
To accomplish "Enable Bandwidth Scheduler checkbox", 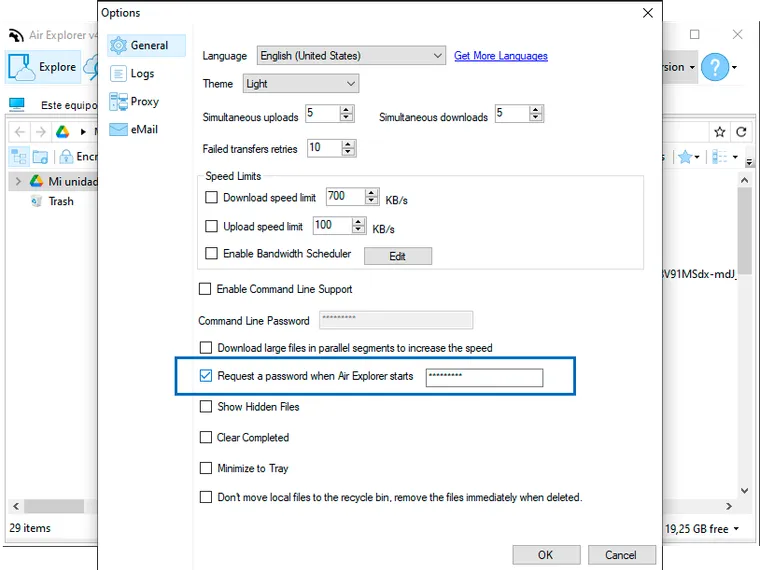I will pyautogui.click(x=211, y=253).
